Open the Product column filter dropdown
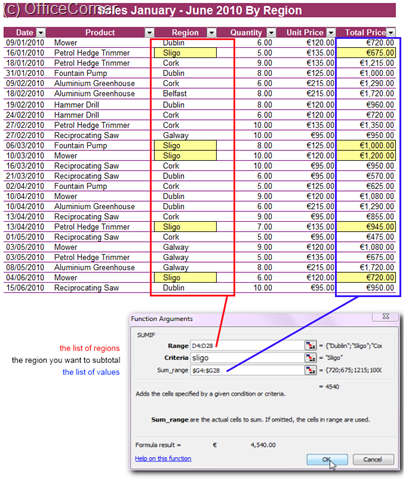Screen dimensions: 409x480 coord(149,32)
